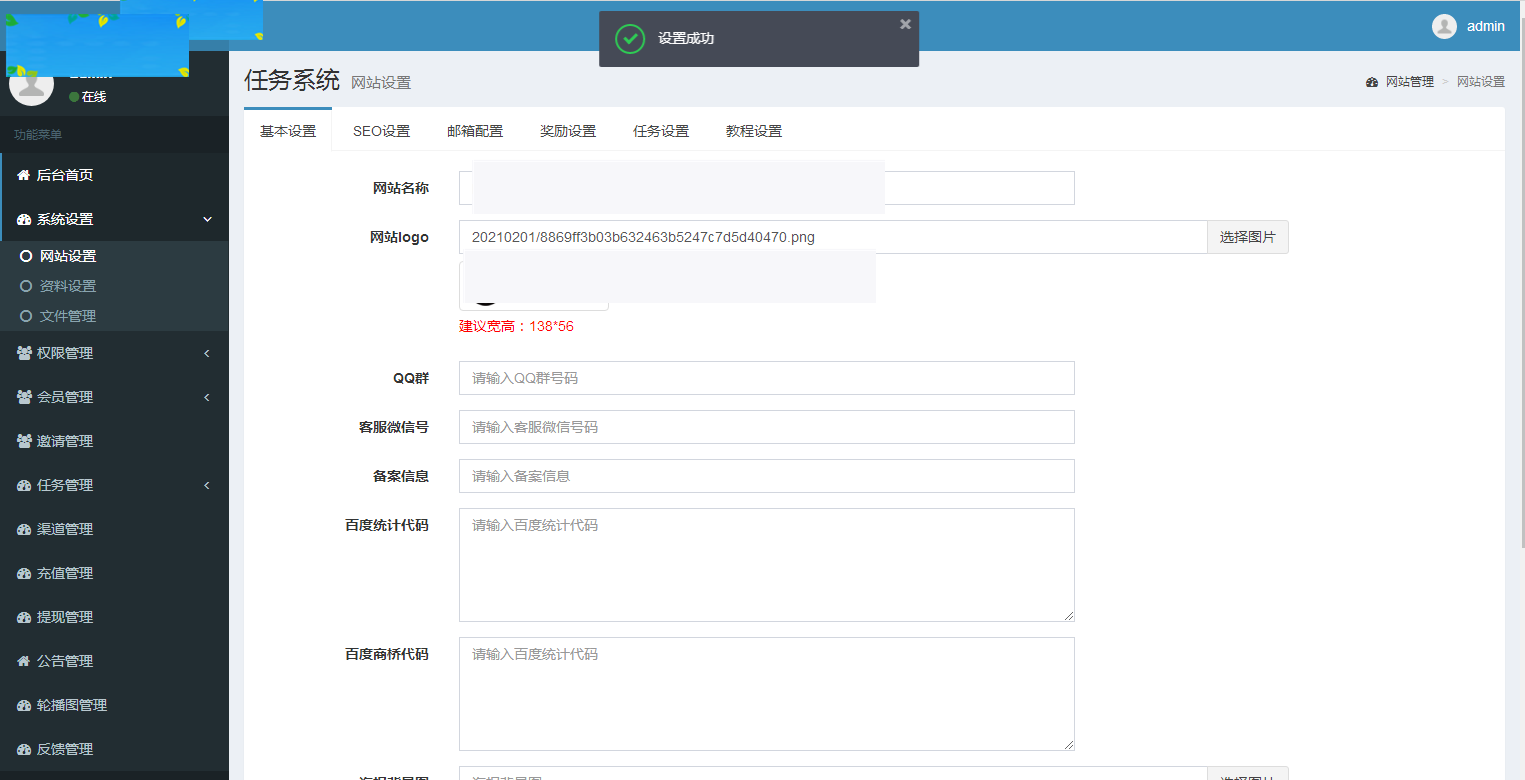
Task: Click the globe icon in the breadcrumb
Action: (x=1371, y=81)
